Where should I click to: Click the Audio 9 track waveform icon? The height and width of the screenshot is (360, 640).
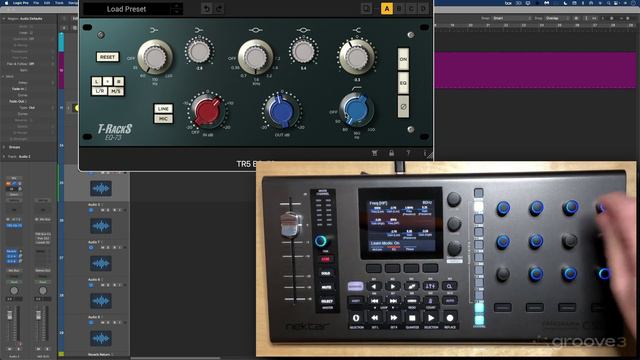point(101,338)
